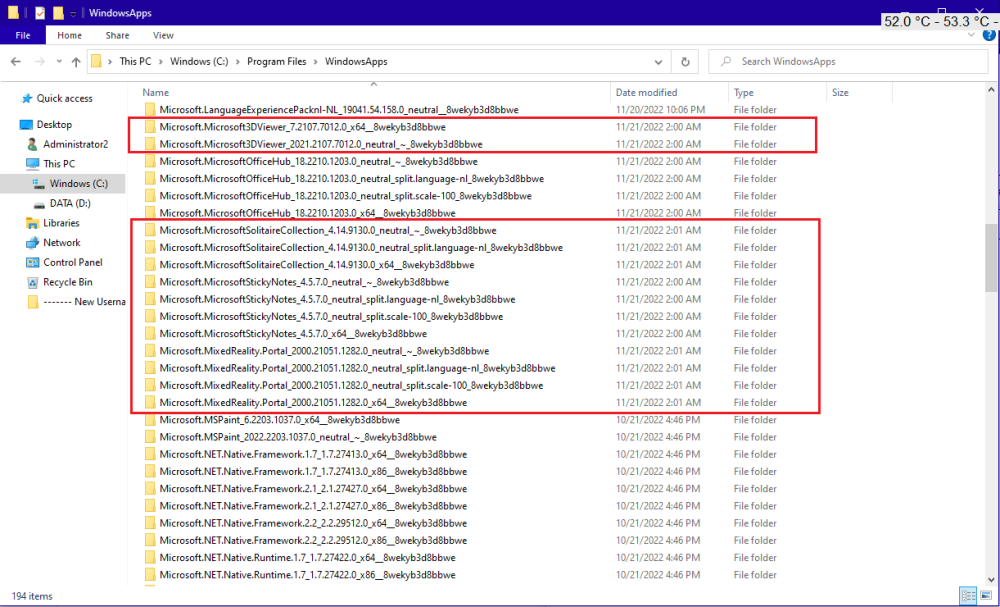Click Properties icon in quick access toolbar

(x=40, y=13)
